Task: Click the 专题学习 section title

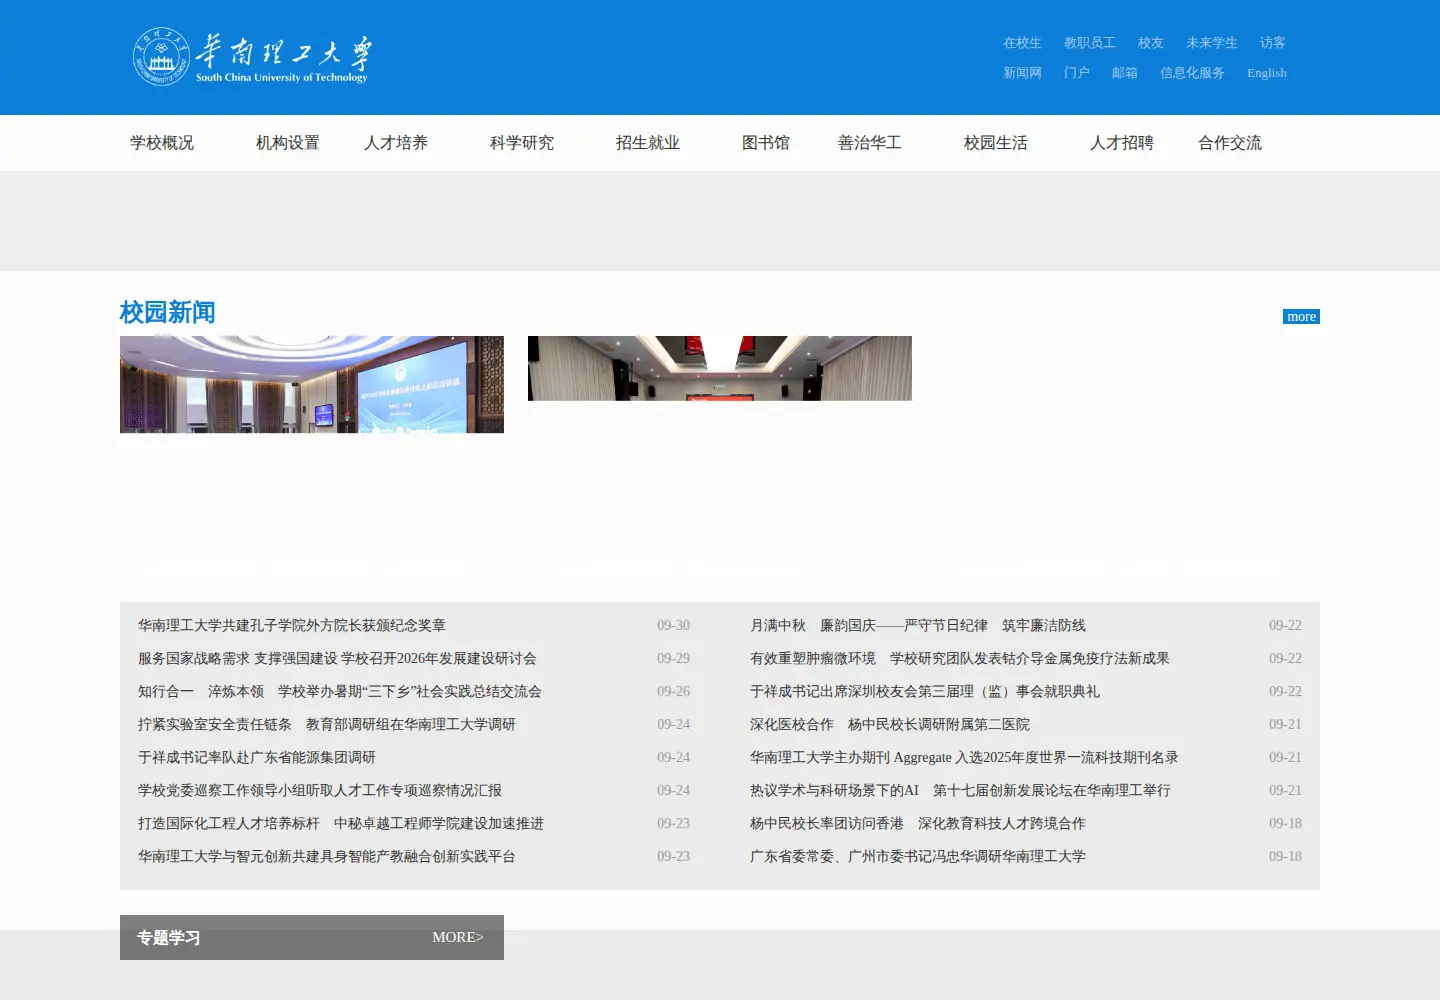Action: click(x=168, y=938)
